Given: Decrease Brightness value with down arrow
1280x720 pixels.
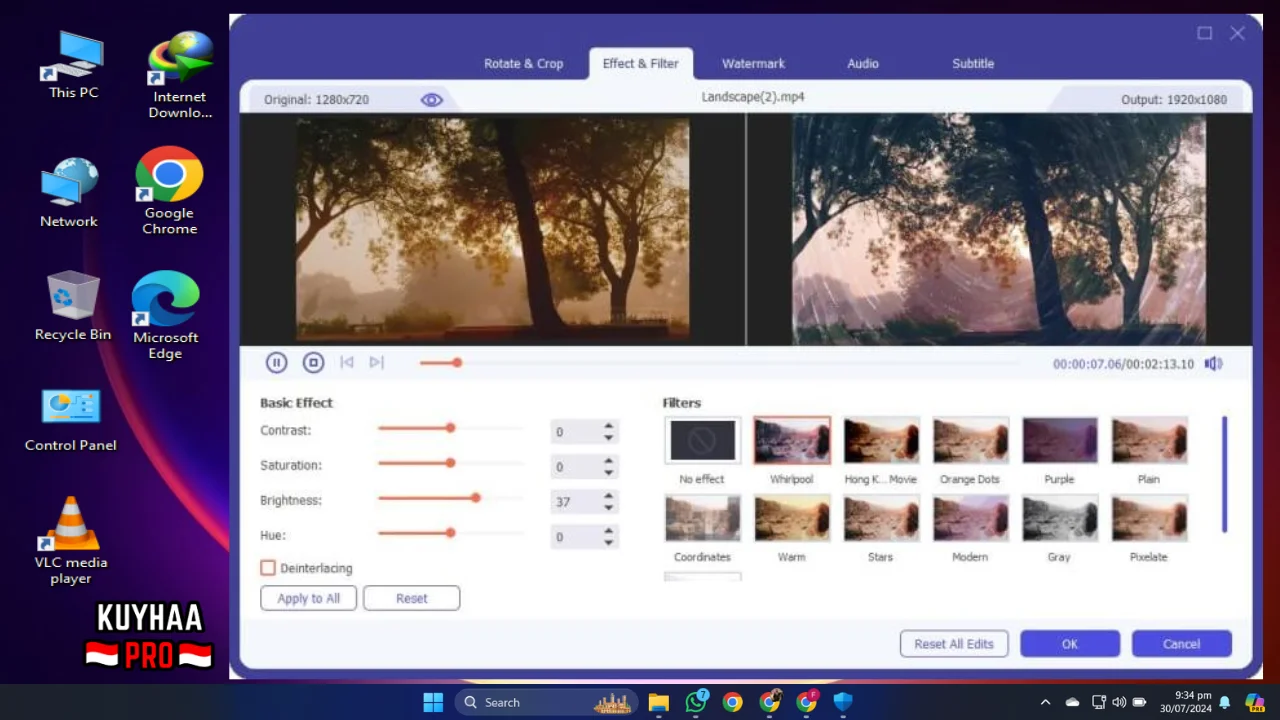Looking at the screenshot, I should click(608, 508).
